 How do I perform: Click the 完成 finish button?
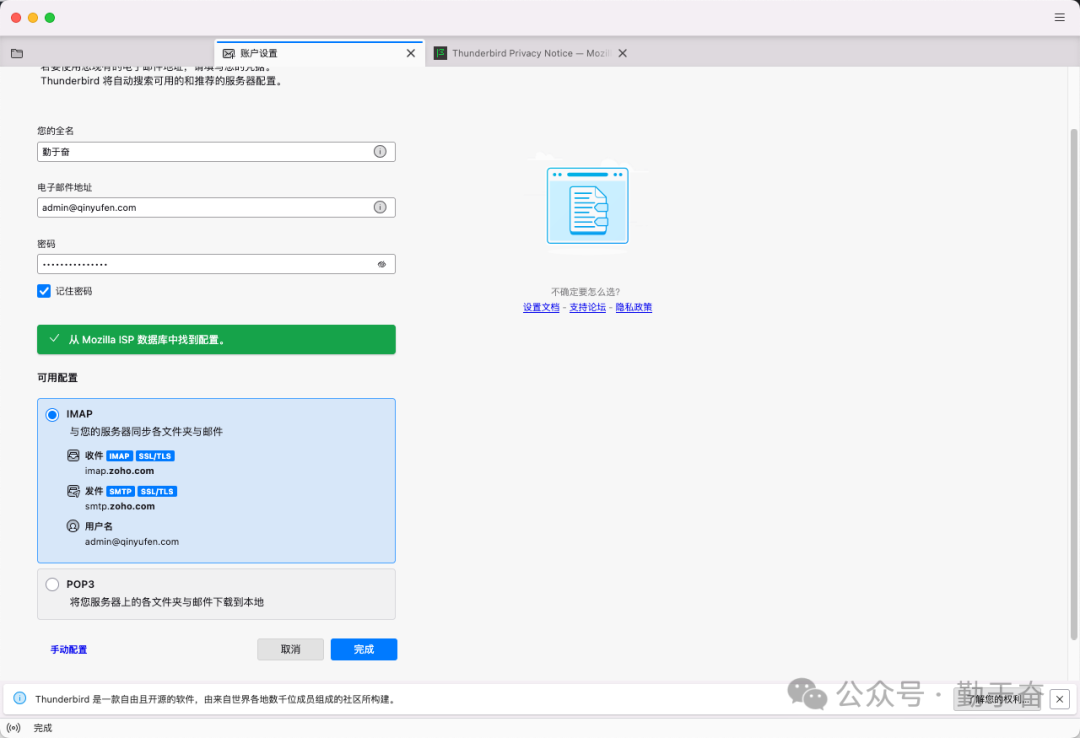(x=364, y=649)
